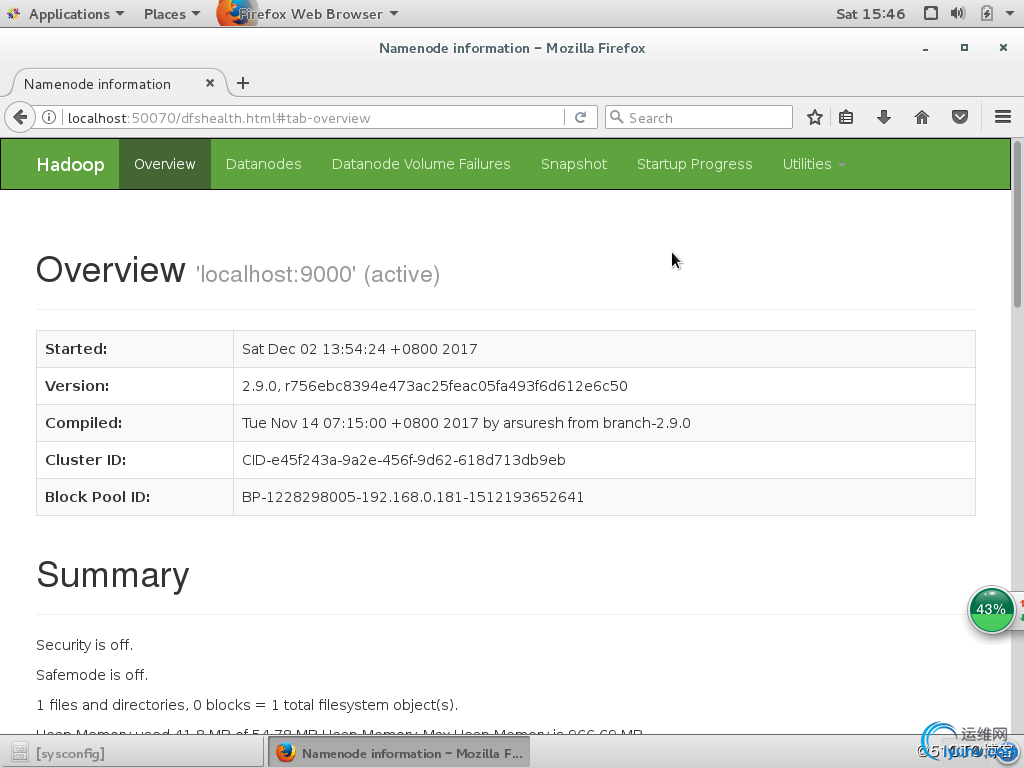Click the volume icon in the top panel
Screen dimensions: 1024x768
coord(958,14)
